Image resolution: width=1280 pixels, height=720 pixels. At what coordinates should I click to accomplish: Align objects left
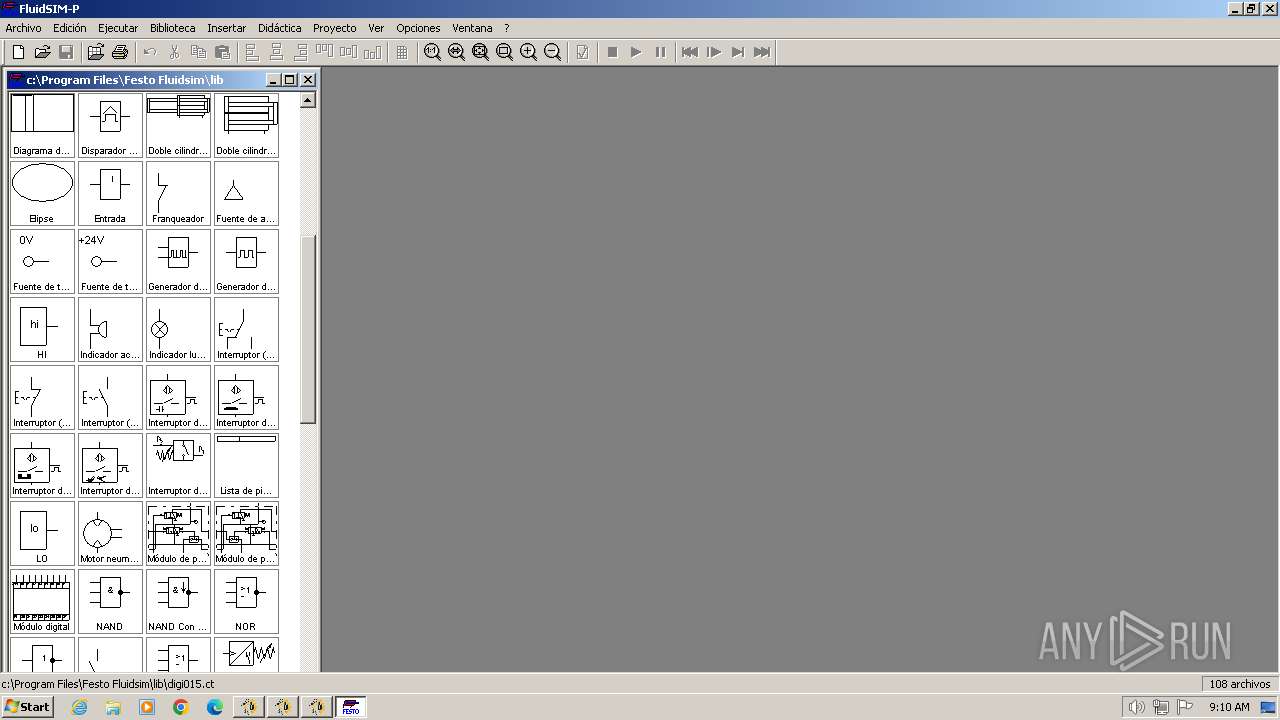click(x=252, y=52)
